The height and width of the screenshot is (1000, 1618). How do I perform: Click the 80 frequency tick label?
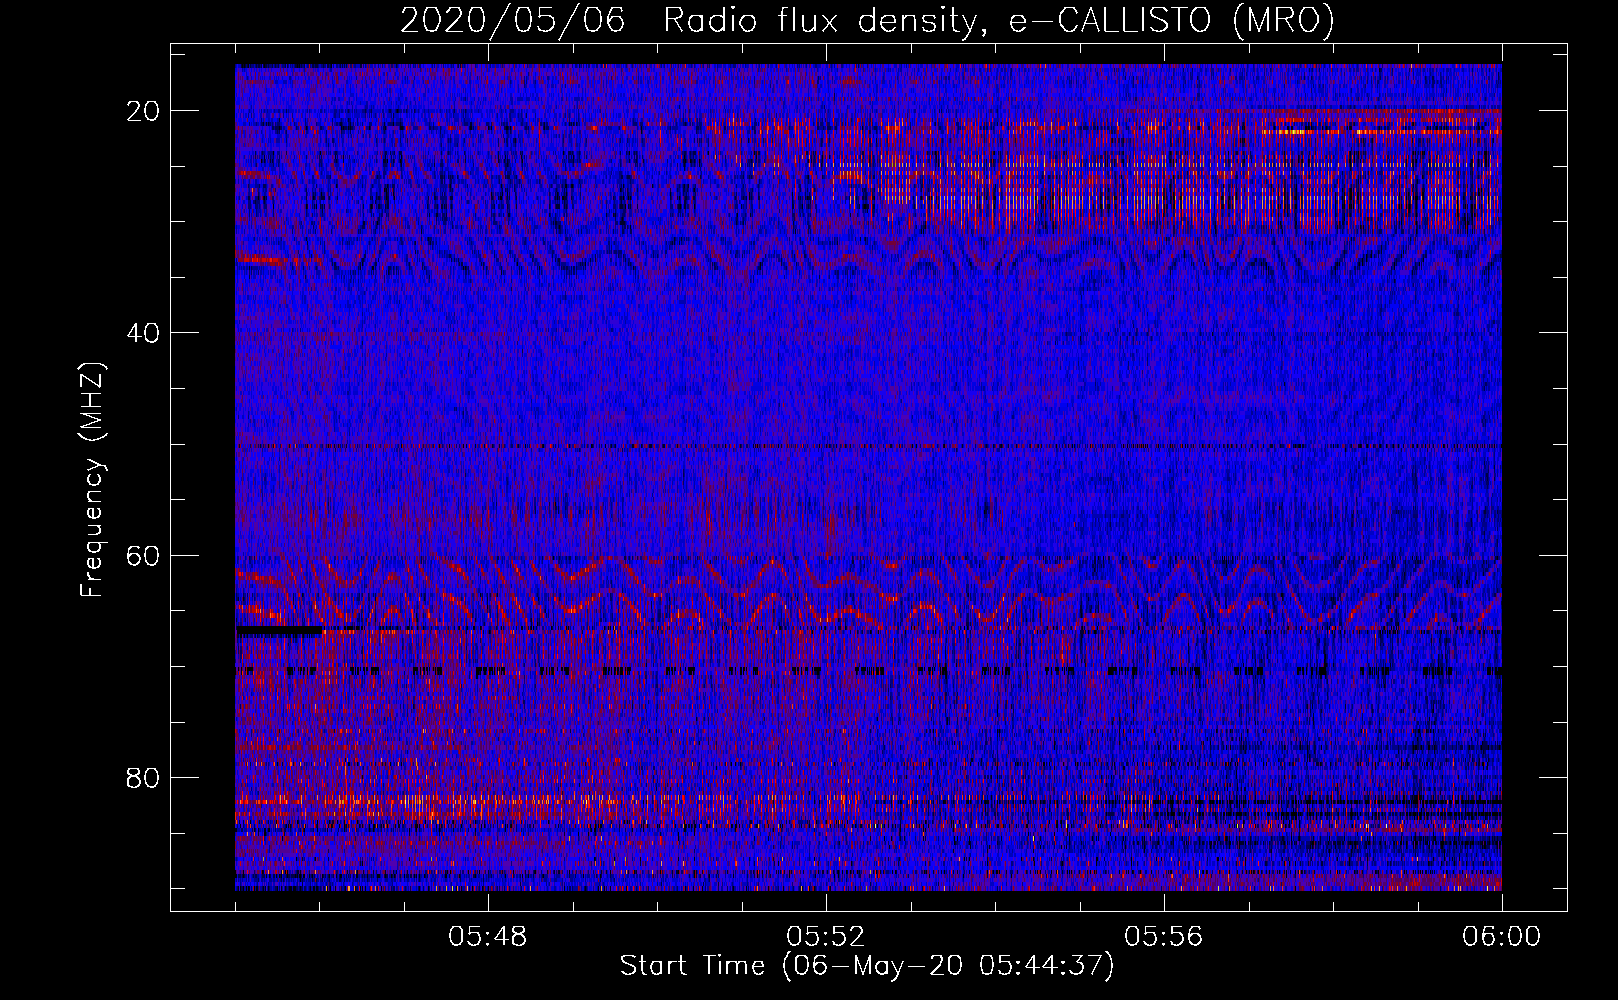[x=144, y=777]
